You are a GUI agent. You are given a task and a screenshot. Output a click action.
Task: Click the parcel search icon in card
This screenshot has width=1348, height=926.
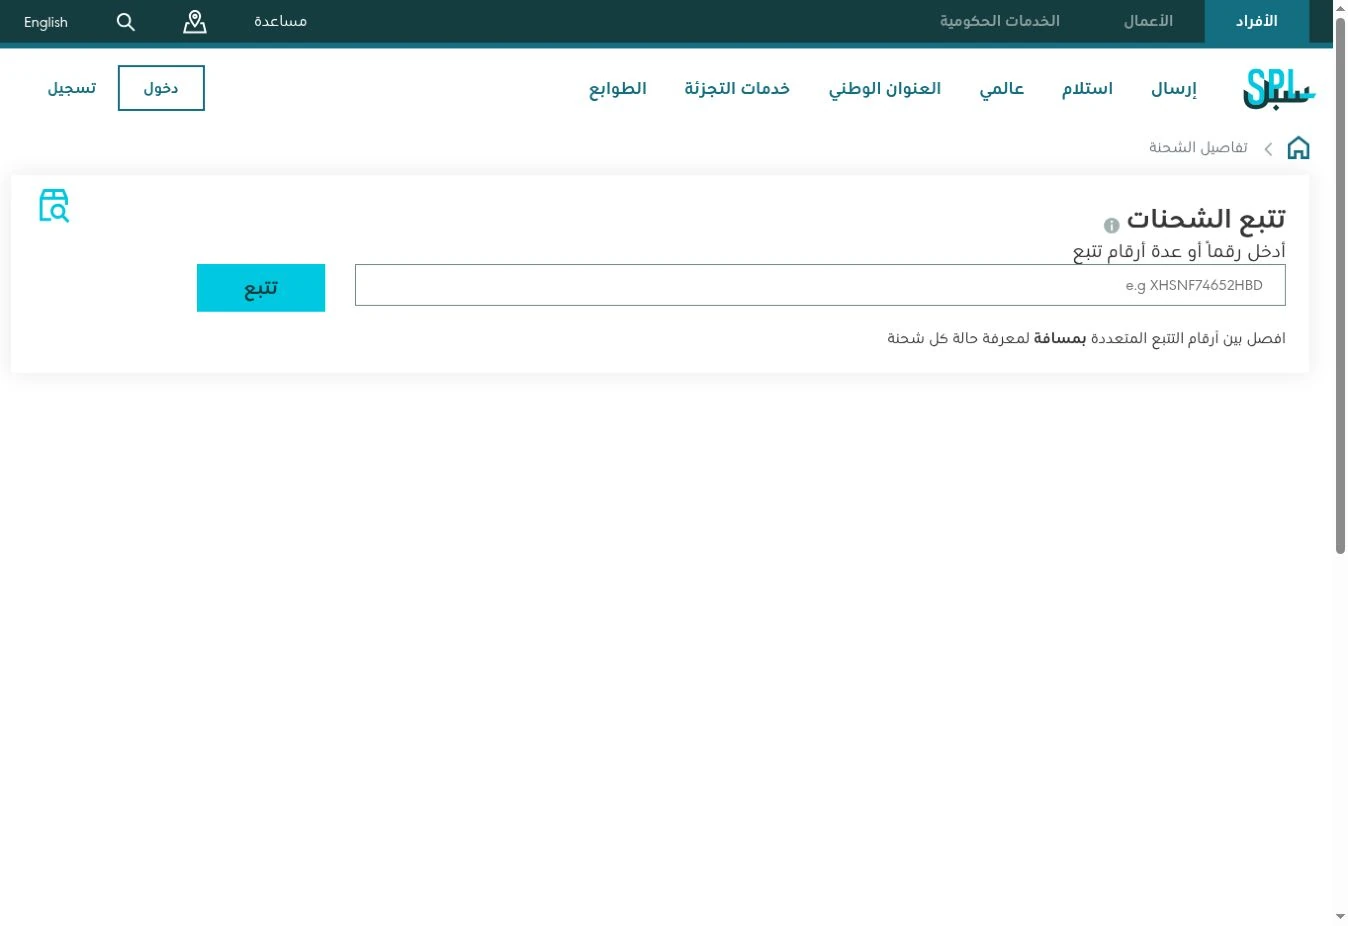[54, 206]
